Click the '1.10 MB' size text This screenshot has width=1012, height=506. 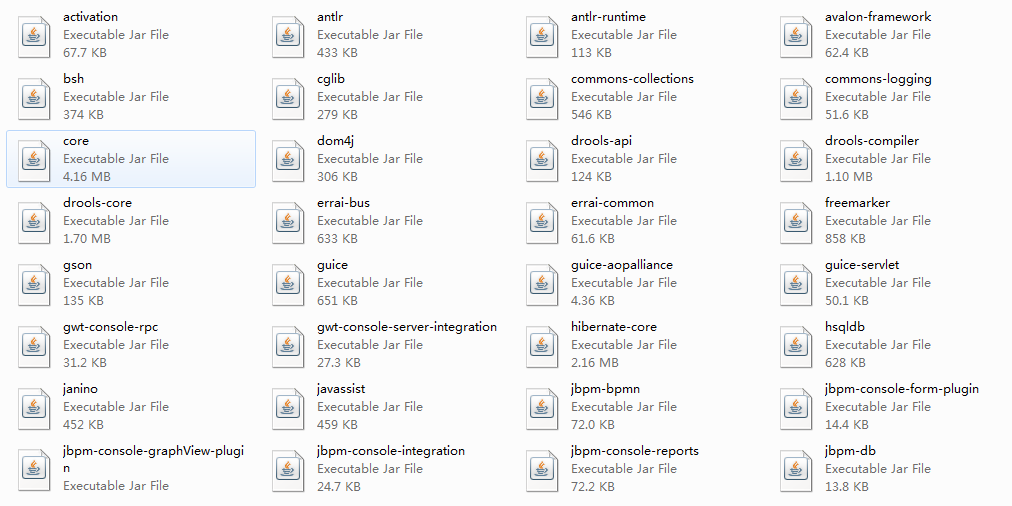coord(848,176)
